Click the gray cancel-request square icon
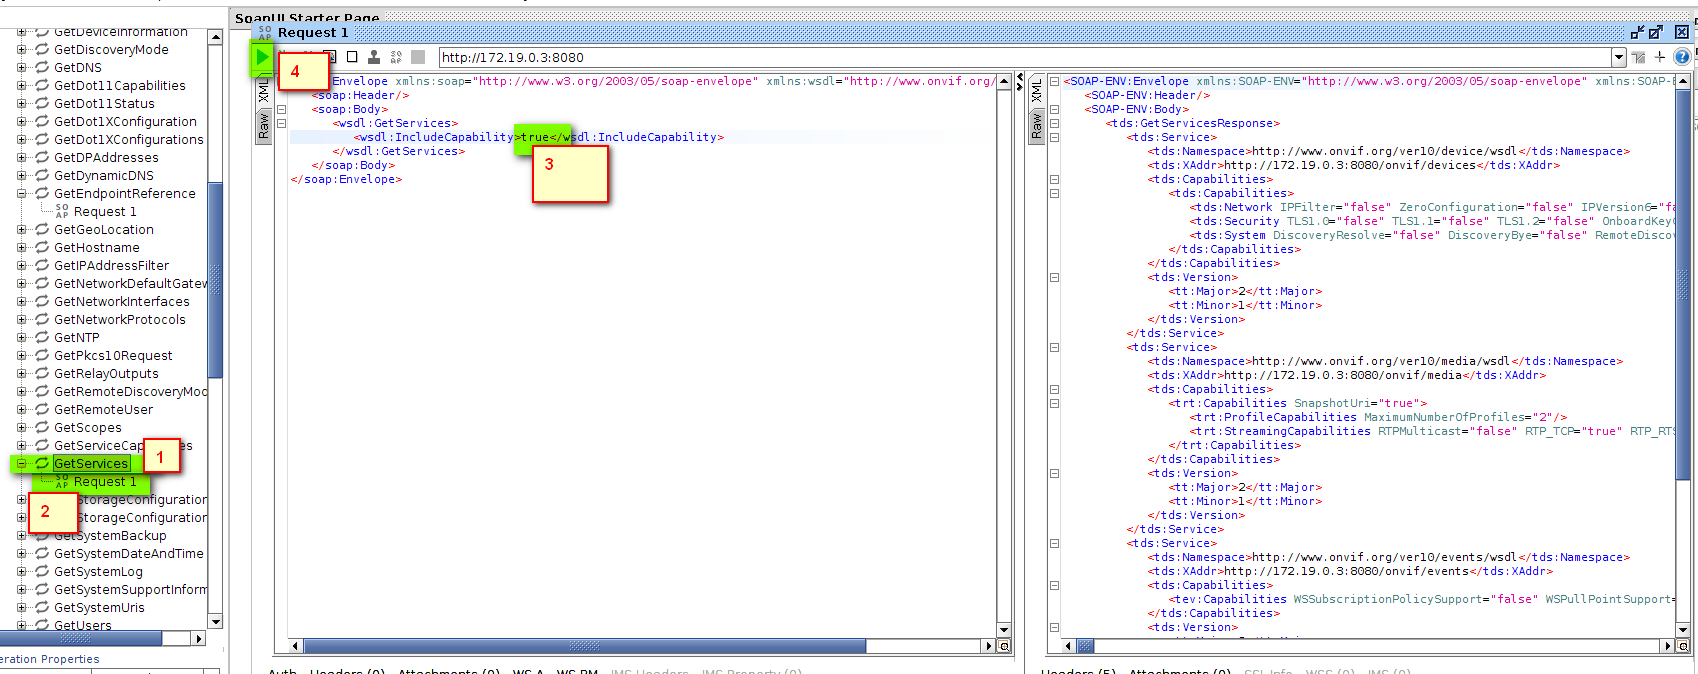This screenshot has height=674, width=1698. pyautogui.click(x=418, y=57)
